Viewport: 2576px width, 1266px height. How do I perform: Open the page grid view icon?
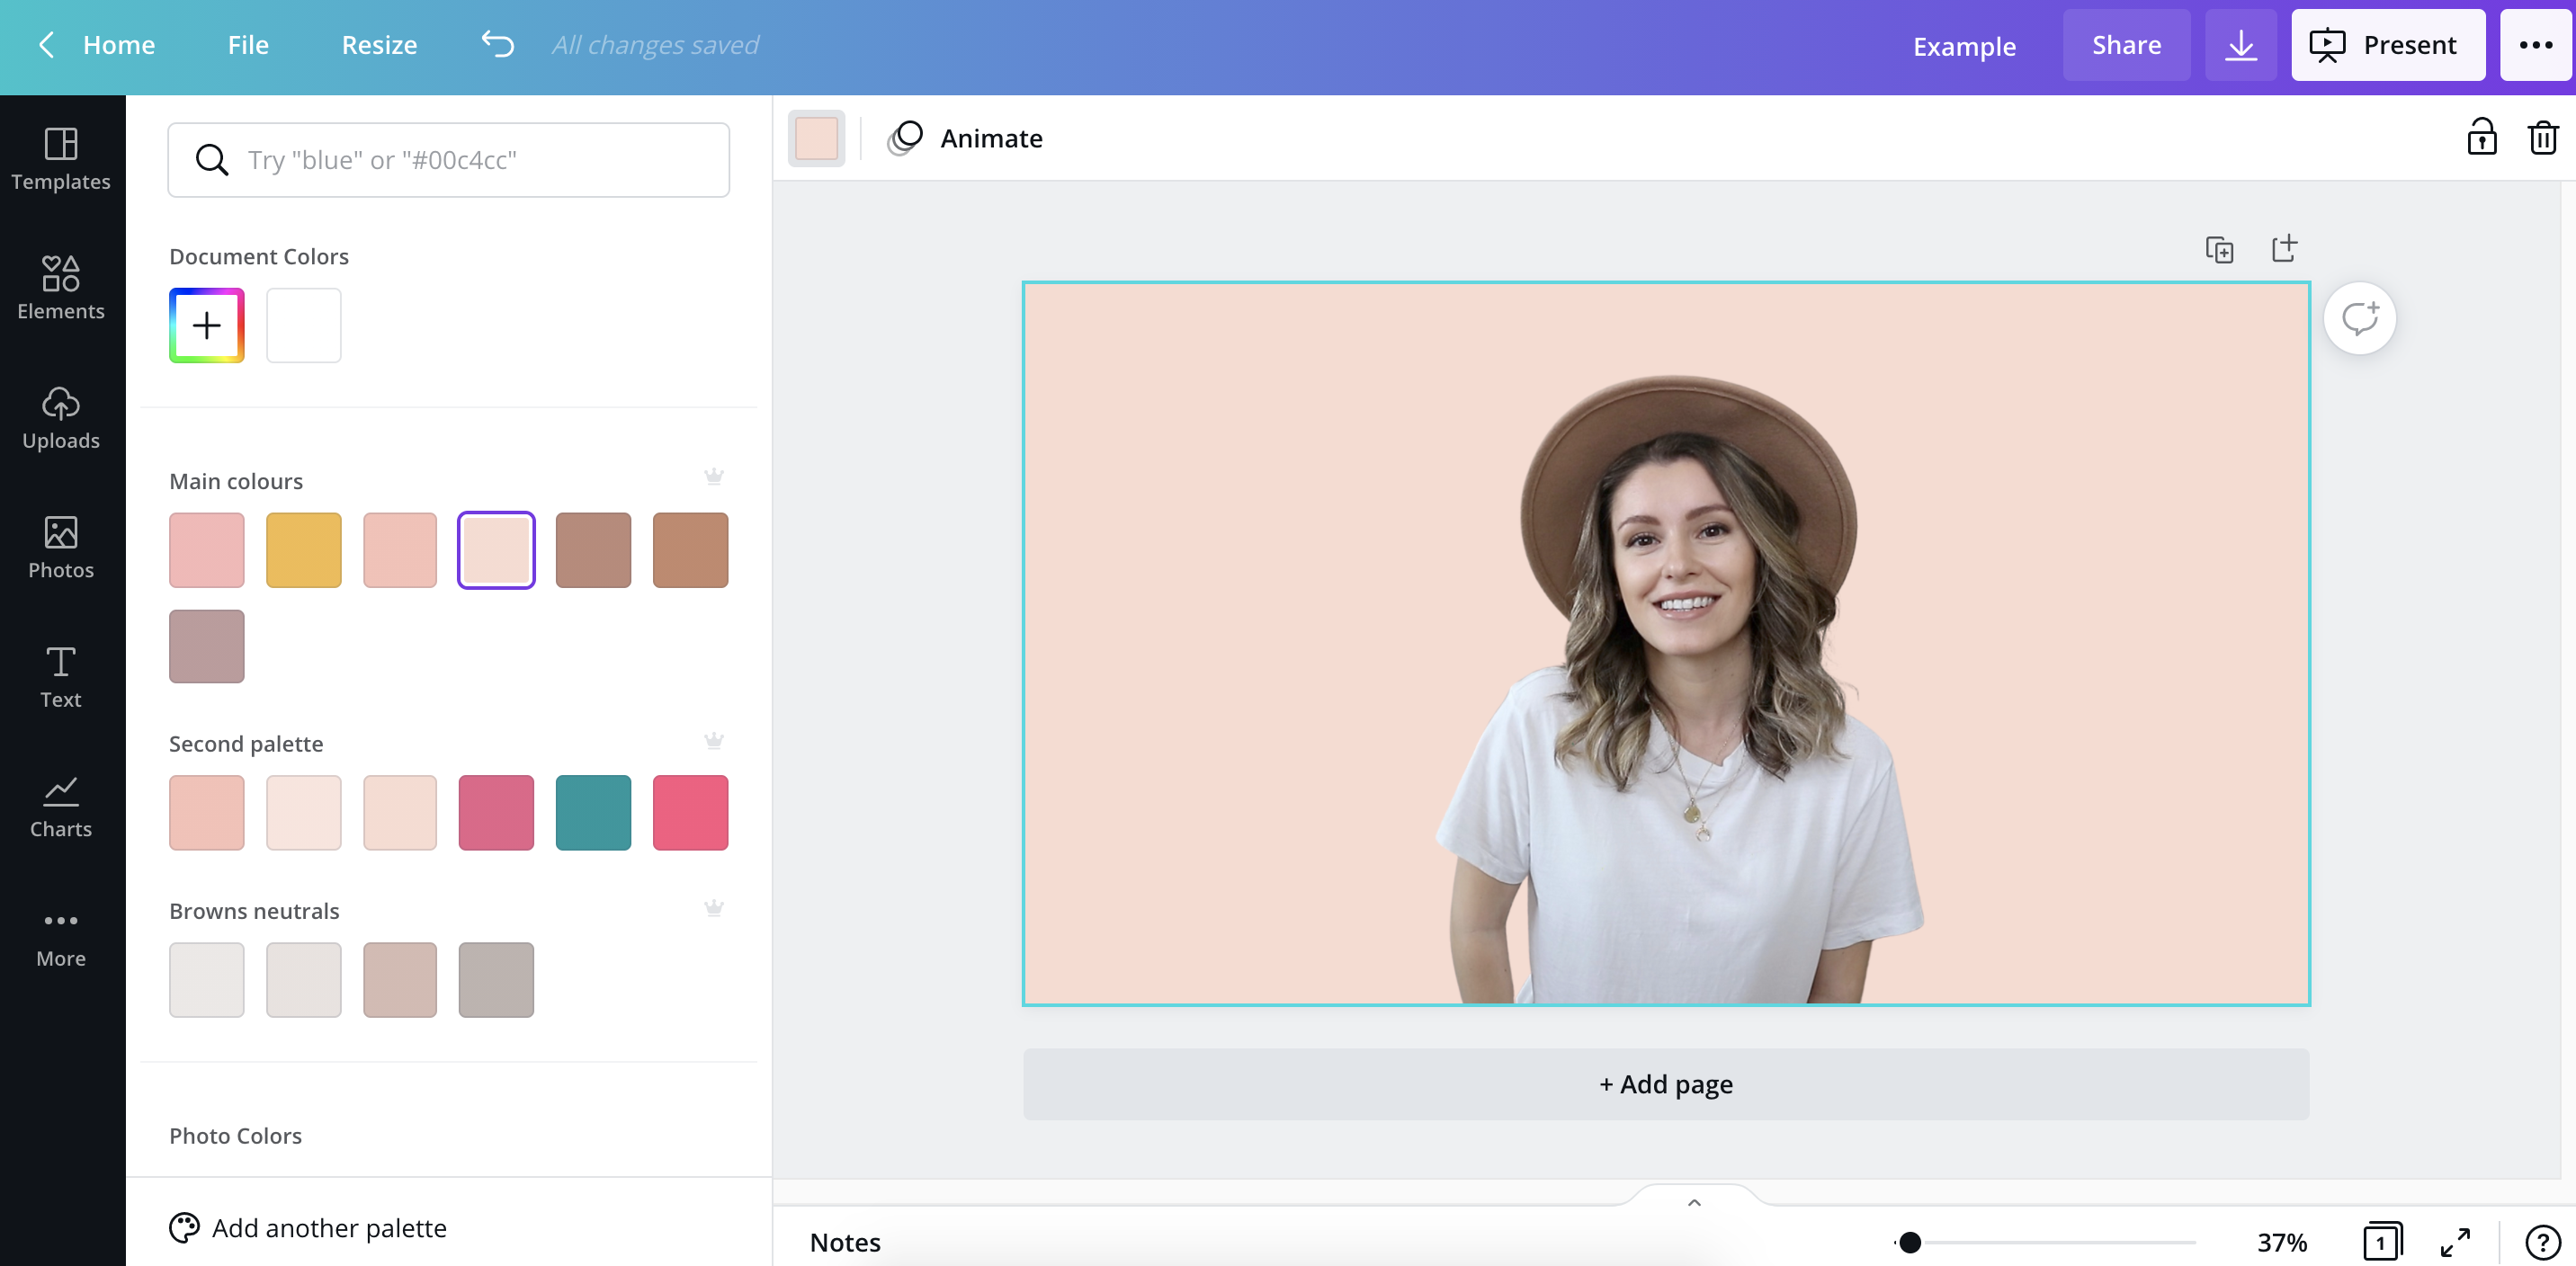pyautogui.click(x=2382, y=1241)
